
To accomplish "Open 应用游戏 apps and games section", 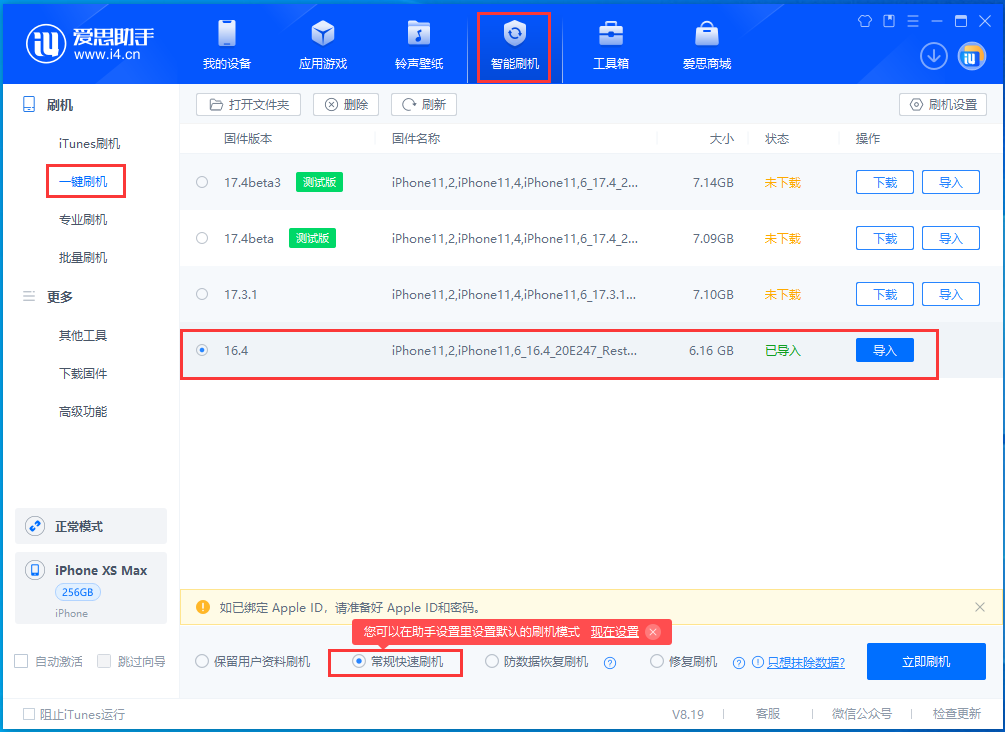I will [x=322, y=45].
